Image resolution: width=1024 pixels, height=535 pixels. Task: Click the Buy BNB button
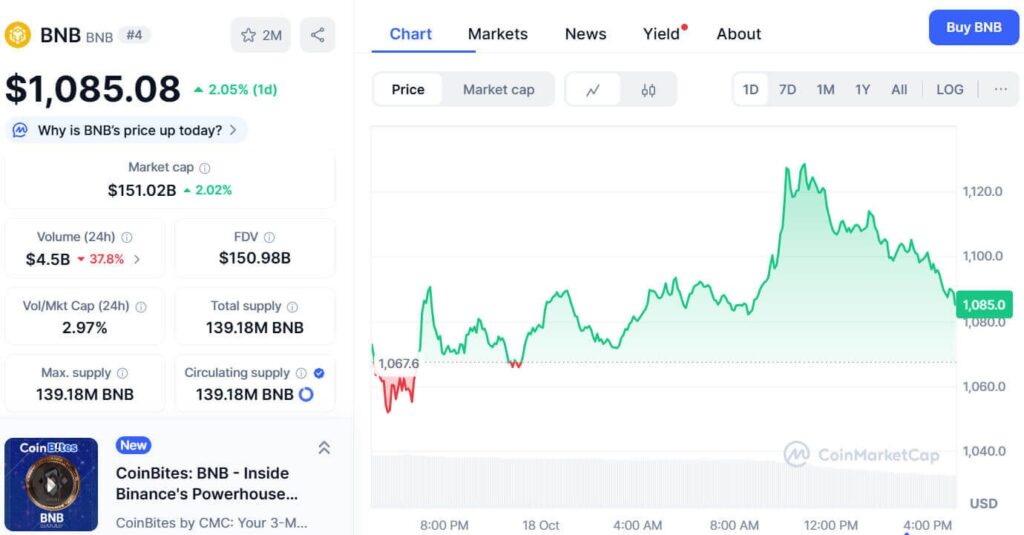(973, 27)
